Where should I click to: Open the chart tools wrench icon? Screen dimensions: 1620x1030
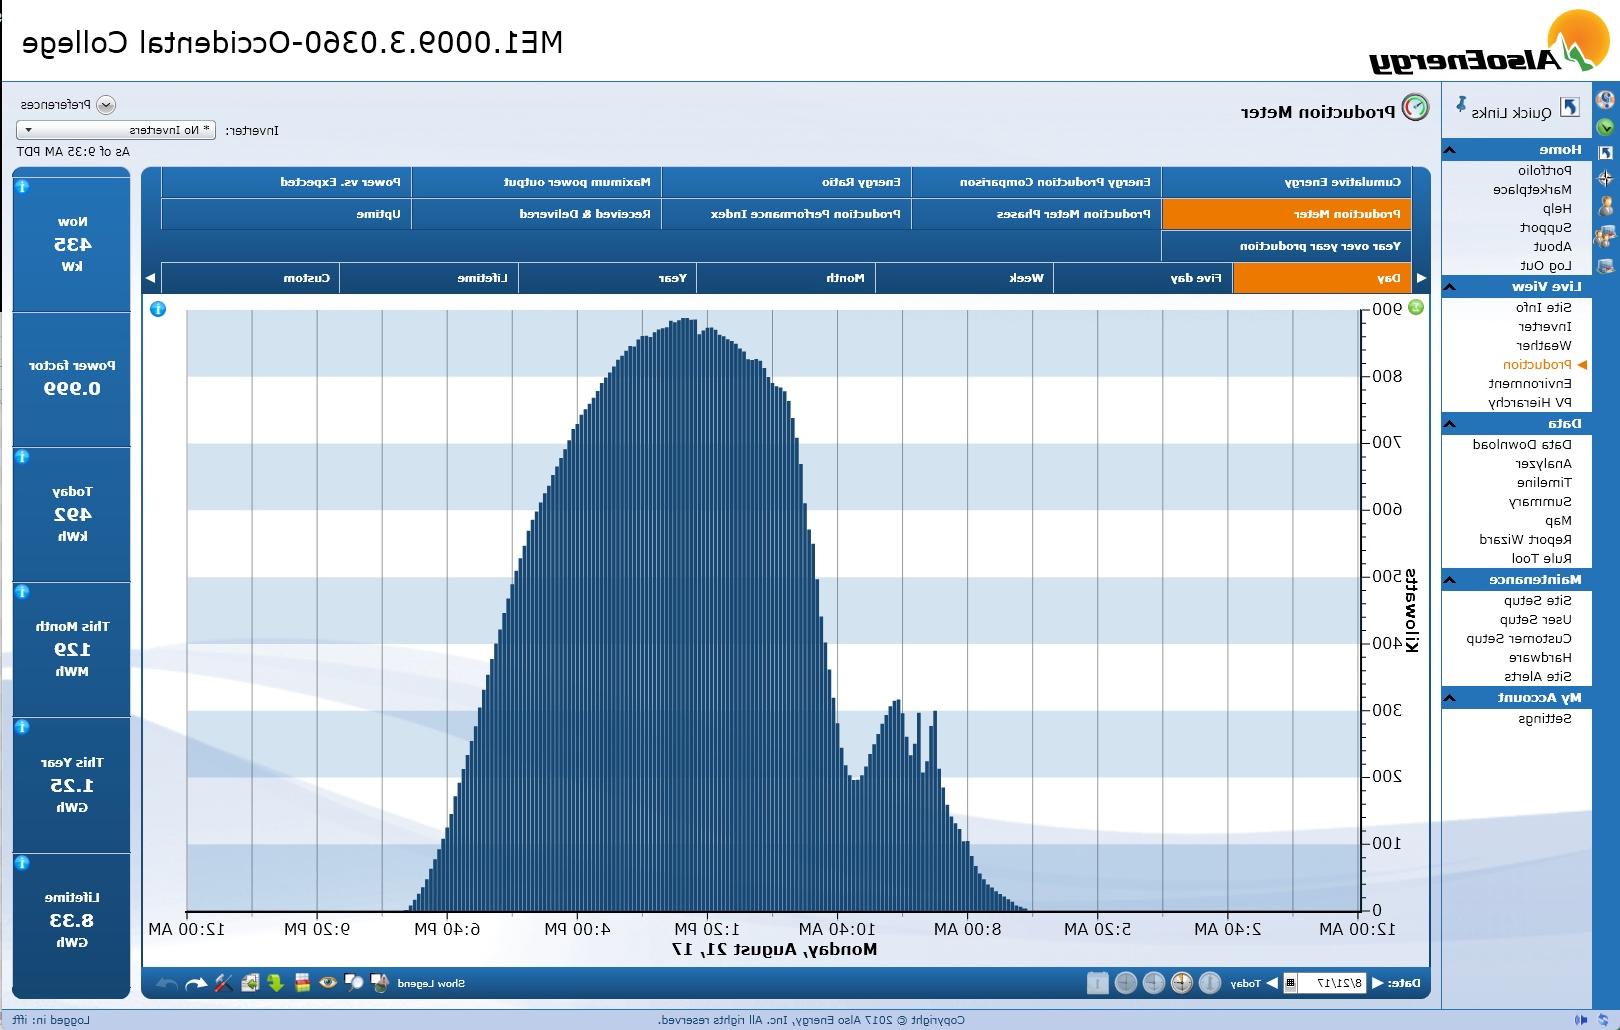pyautogui.click(x=224, y=983)
